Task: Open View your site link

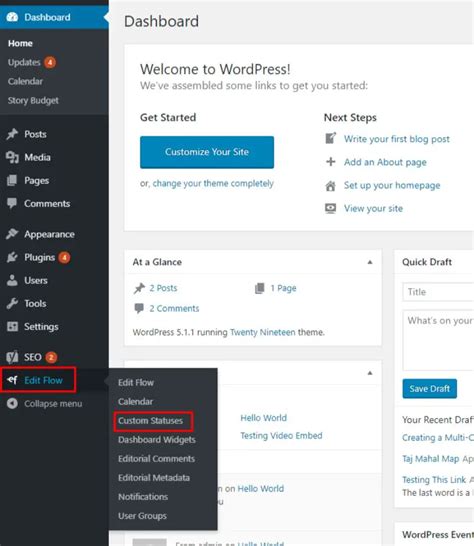Action: click(x=373, y=209)
